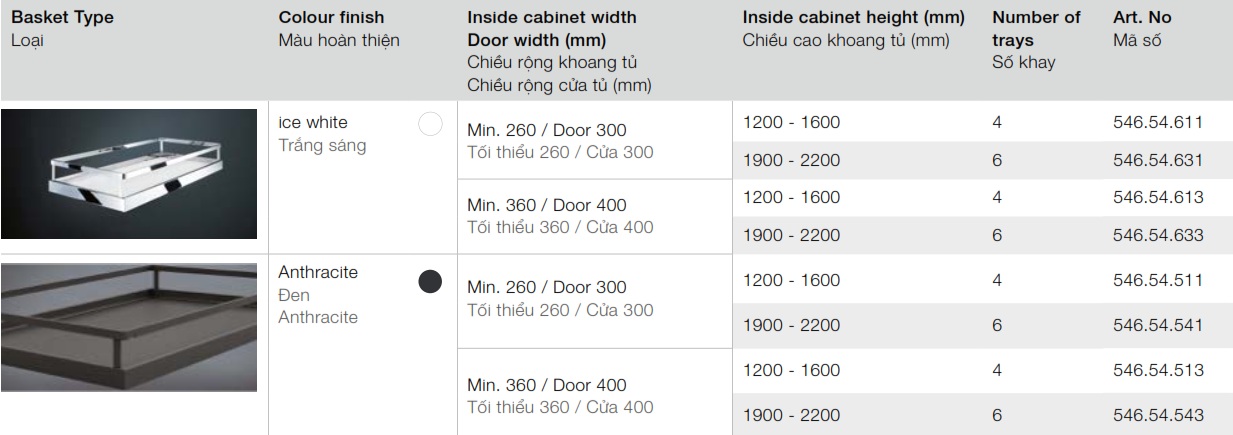Select article number 546.54.541

[1157, 325]
